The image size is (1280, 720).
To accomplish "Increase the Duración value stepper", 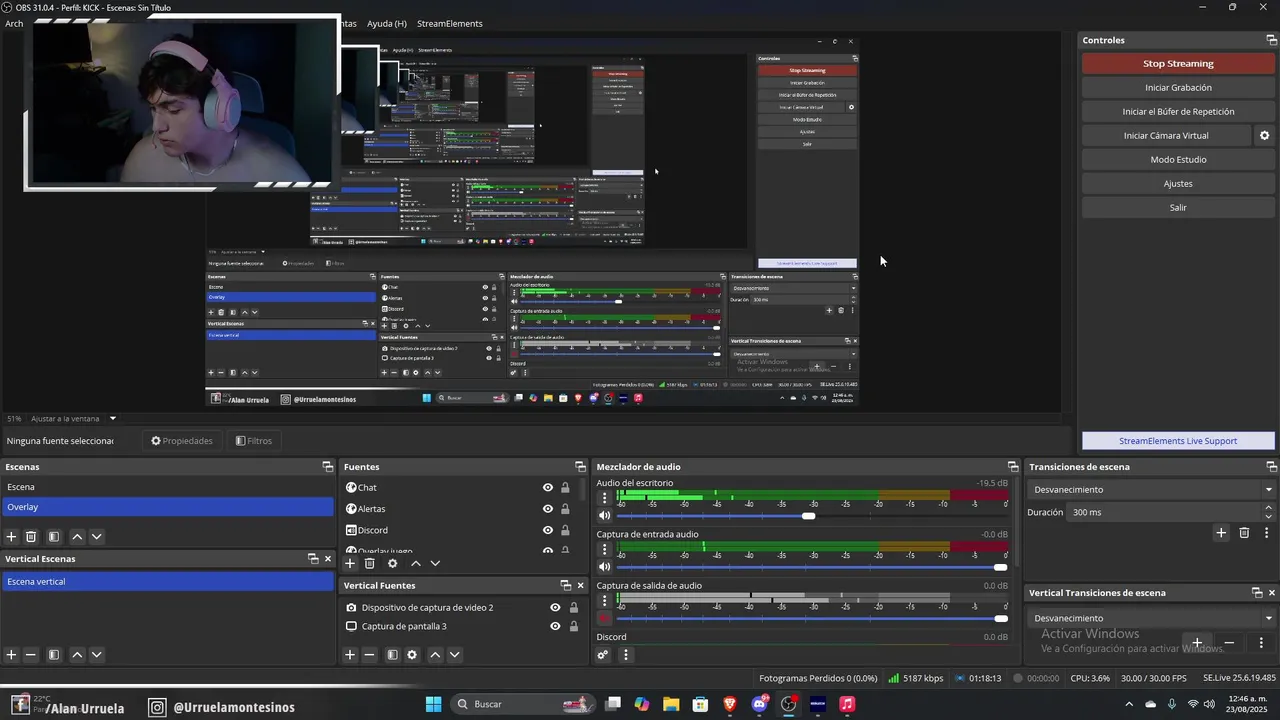I will [1269, 508].
